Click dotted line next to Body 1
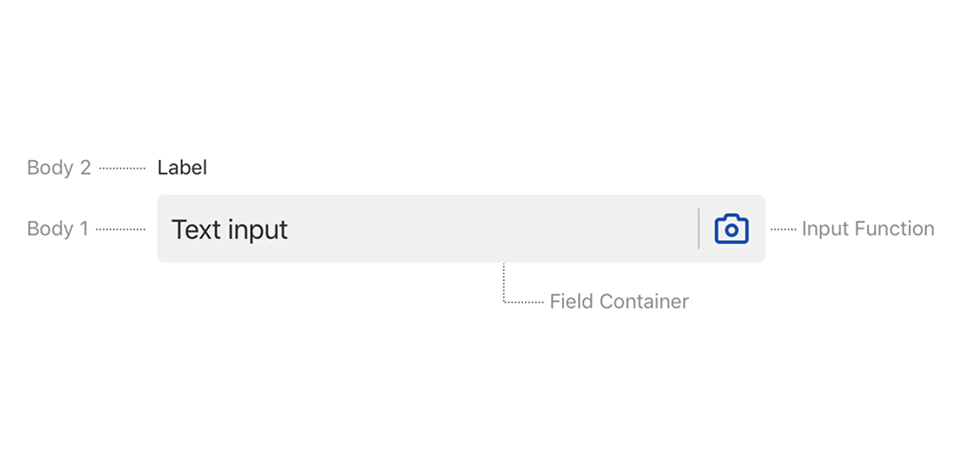 pos(121,230)
